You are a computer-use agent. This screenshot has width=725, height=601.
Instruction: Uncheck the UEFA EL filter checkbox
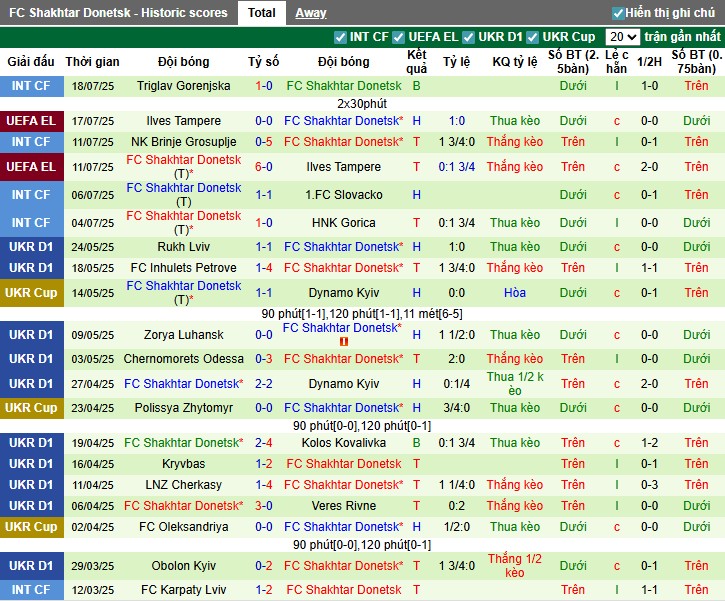tap(400, 37)
